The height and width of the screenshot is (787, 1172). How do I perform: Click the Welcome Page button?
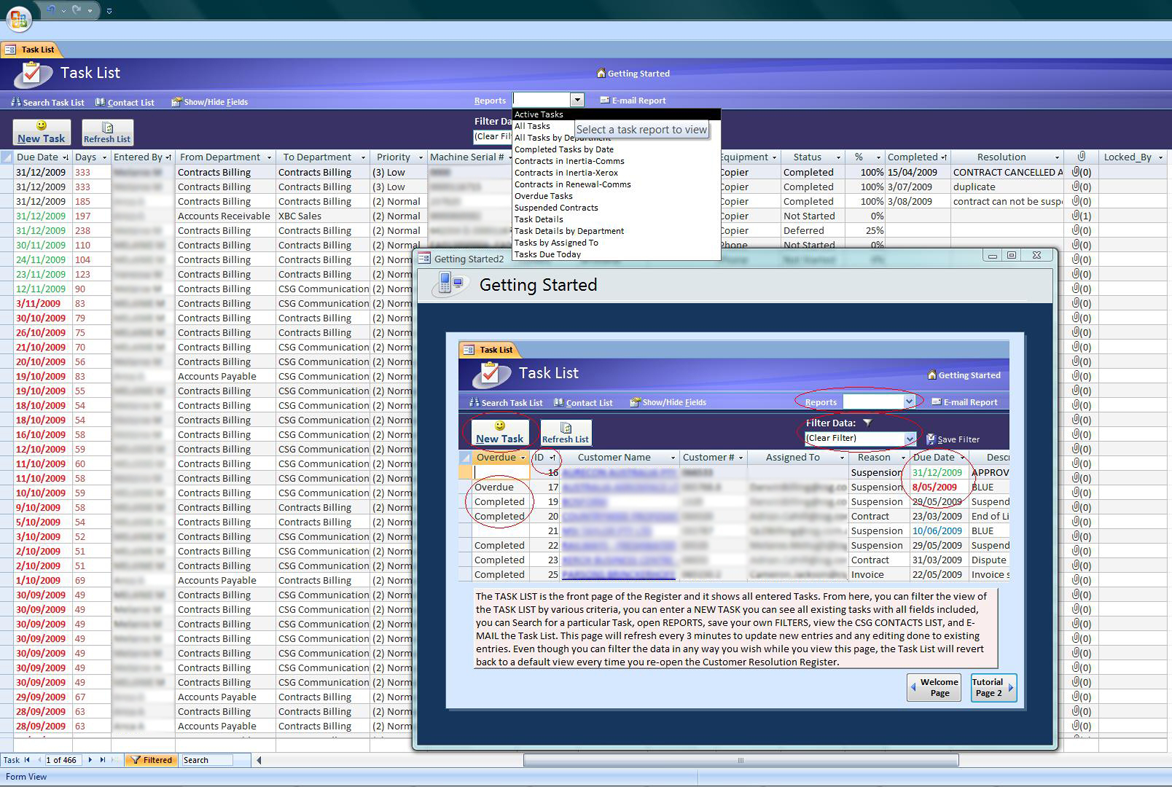[935, 688]
